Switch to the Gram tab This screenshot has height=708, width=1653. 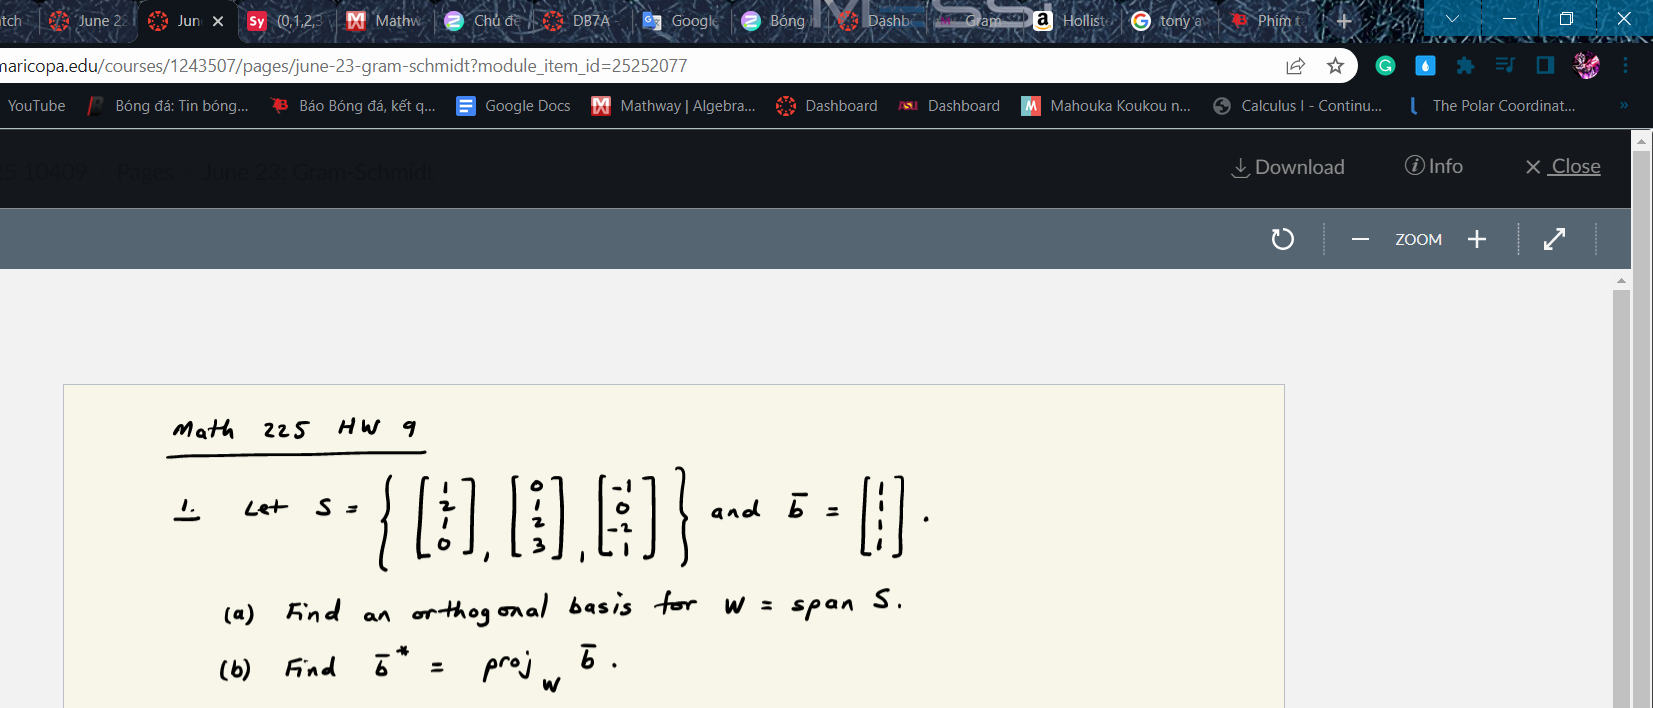coord(975,21)
